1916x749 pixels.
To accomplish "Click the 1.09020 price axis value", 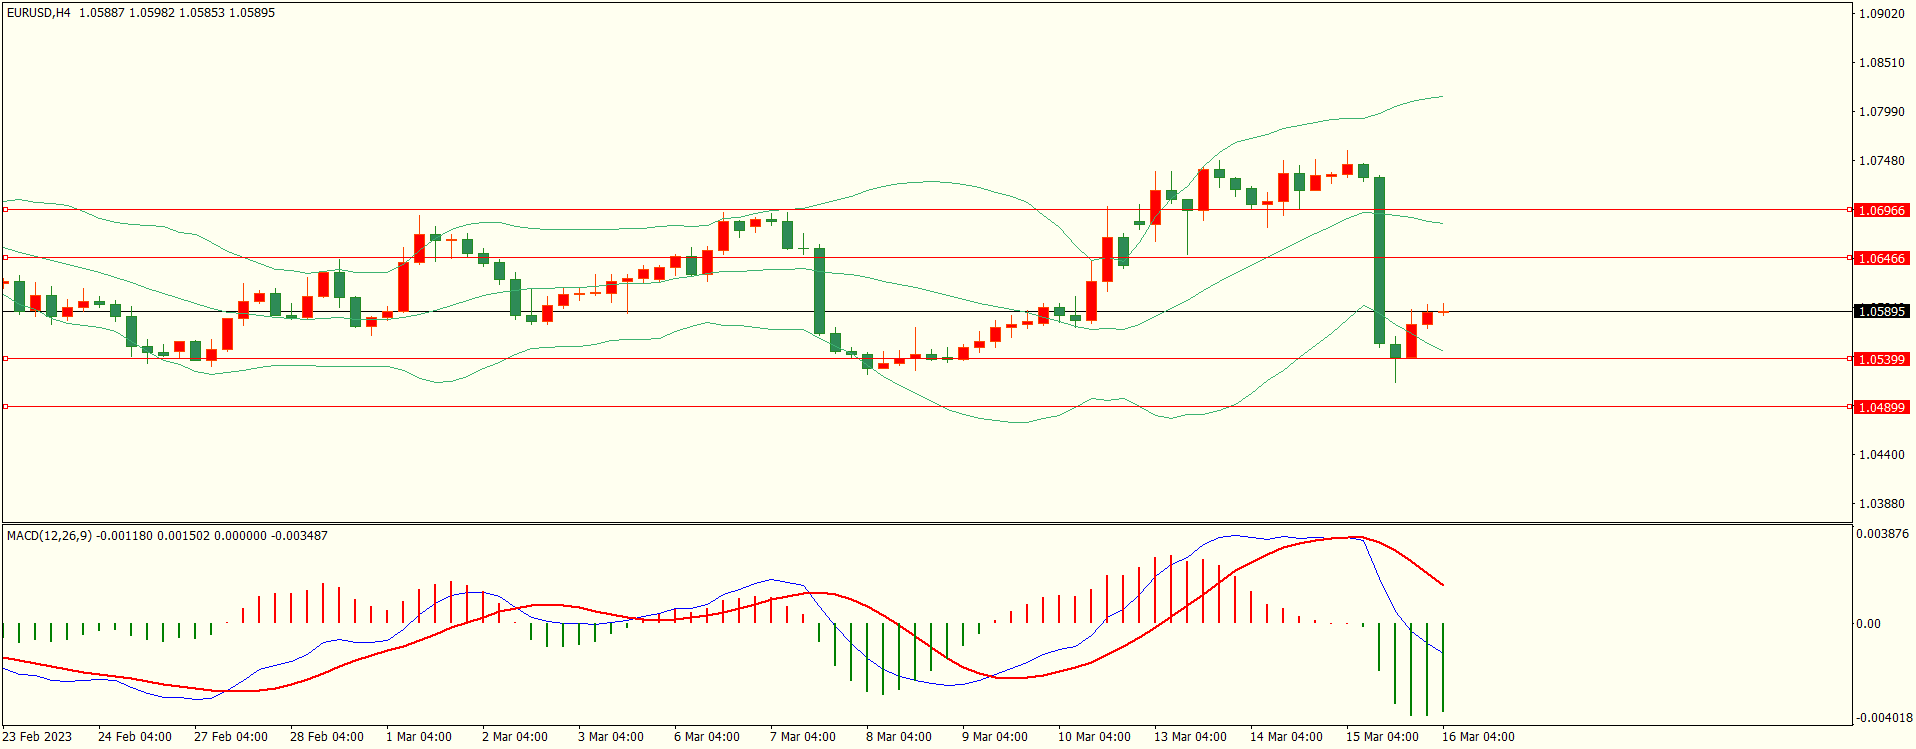I will coord(1881,14).
